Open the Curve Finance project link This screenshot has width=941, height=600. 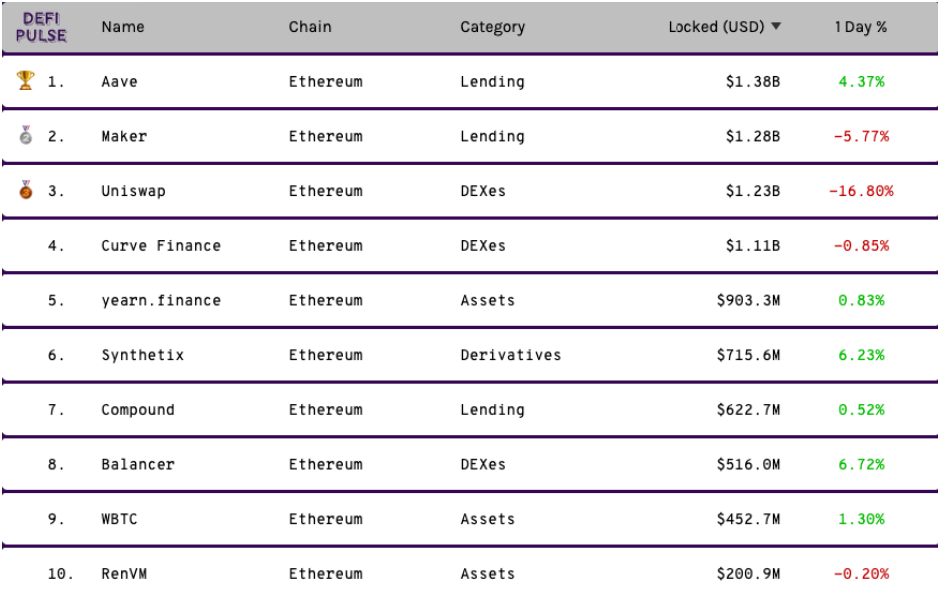161,245
